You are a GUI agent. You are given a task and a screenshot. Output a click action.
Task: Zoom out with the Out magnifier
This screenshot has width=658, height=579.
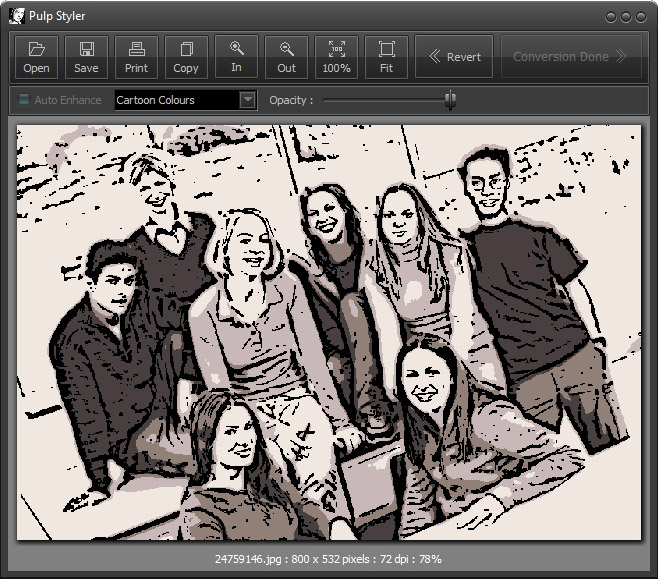[x=286, y=57]
